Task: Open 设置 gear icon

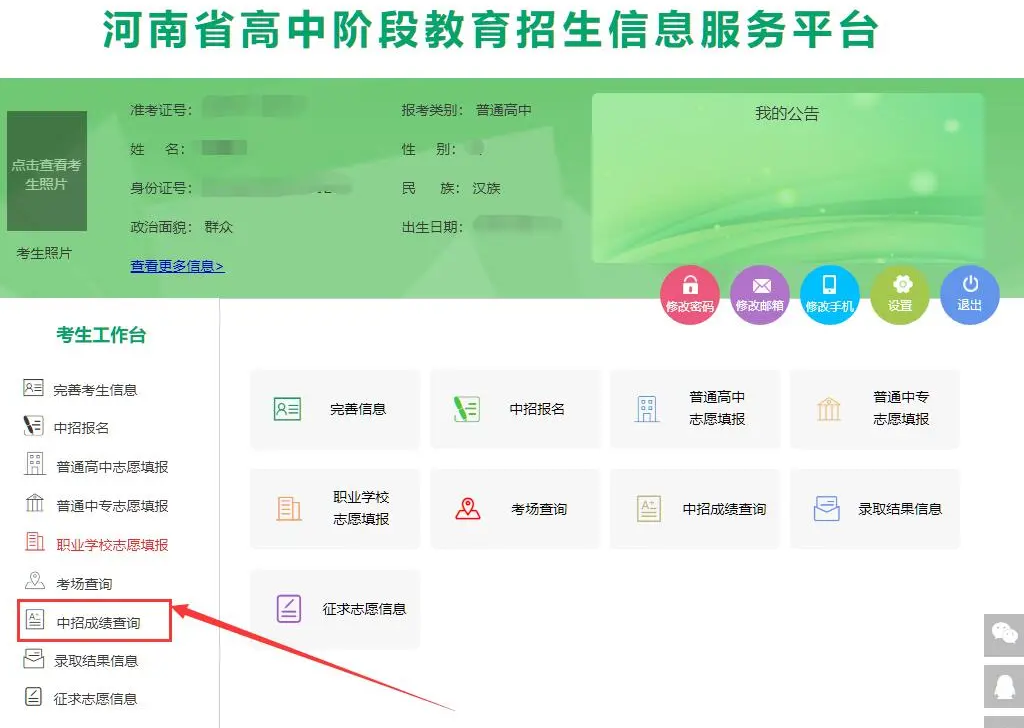Action: pos(900,295)
